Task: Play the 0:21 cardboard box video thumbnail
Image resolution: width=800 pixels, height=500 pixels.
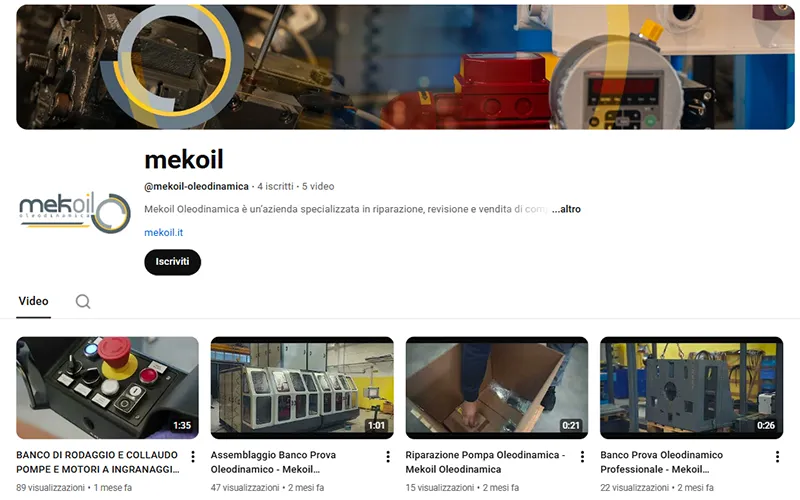Action: (x=497, y=388)
